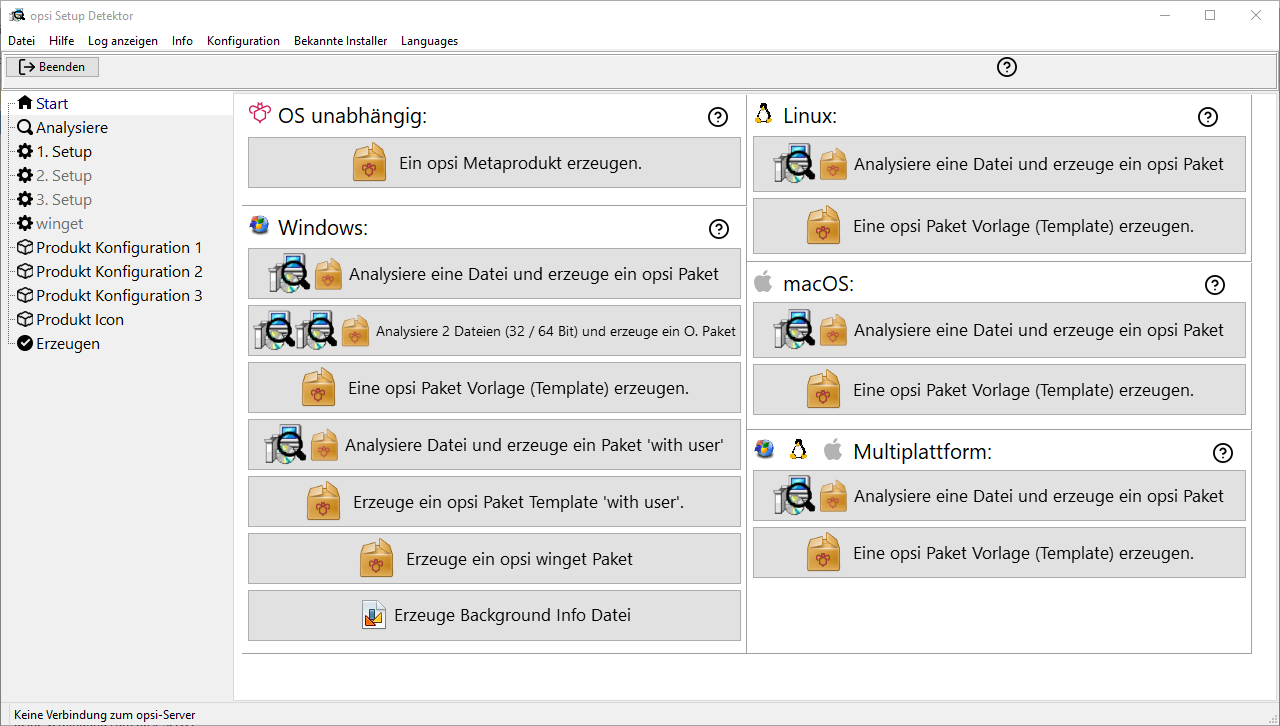The width and height of the screenshot is (1280, 726).
Task: Open the Log anzeigen menu
Action: click(x=123, y=41)
